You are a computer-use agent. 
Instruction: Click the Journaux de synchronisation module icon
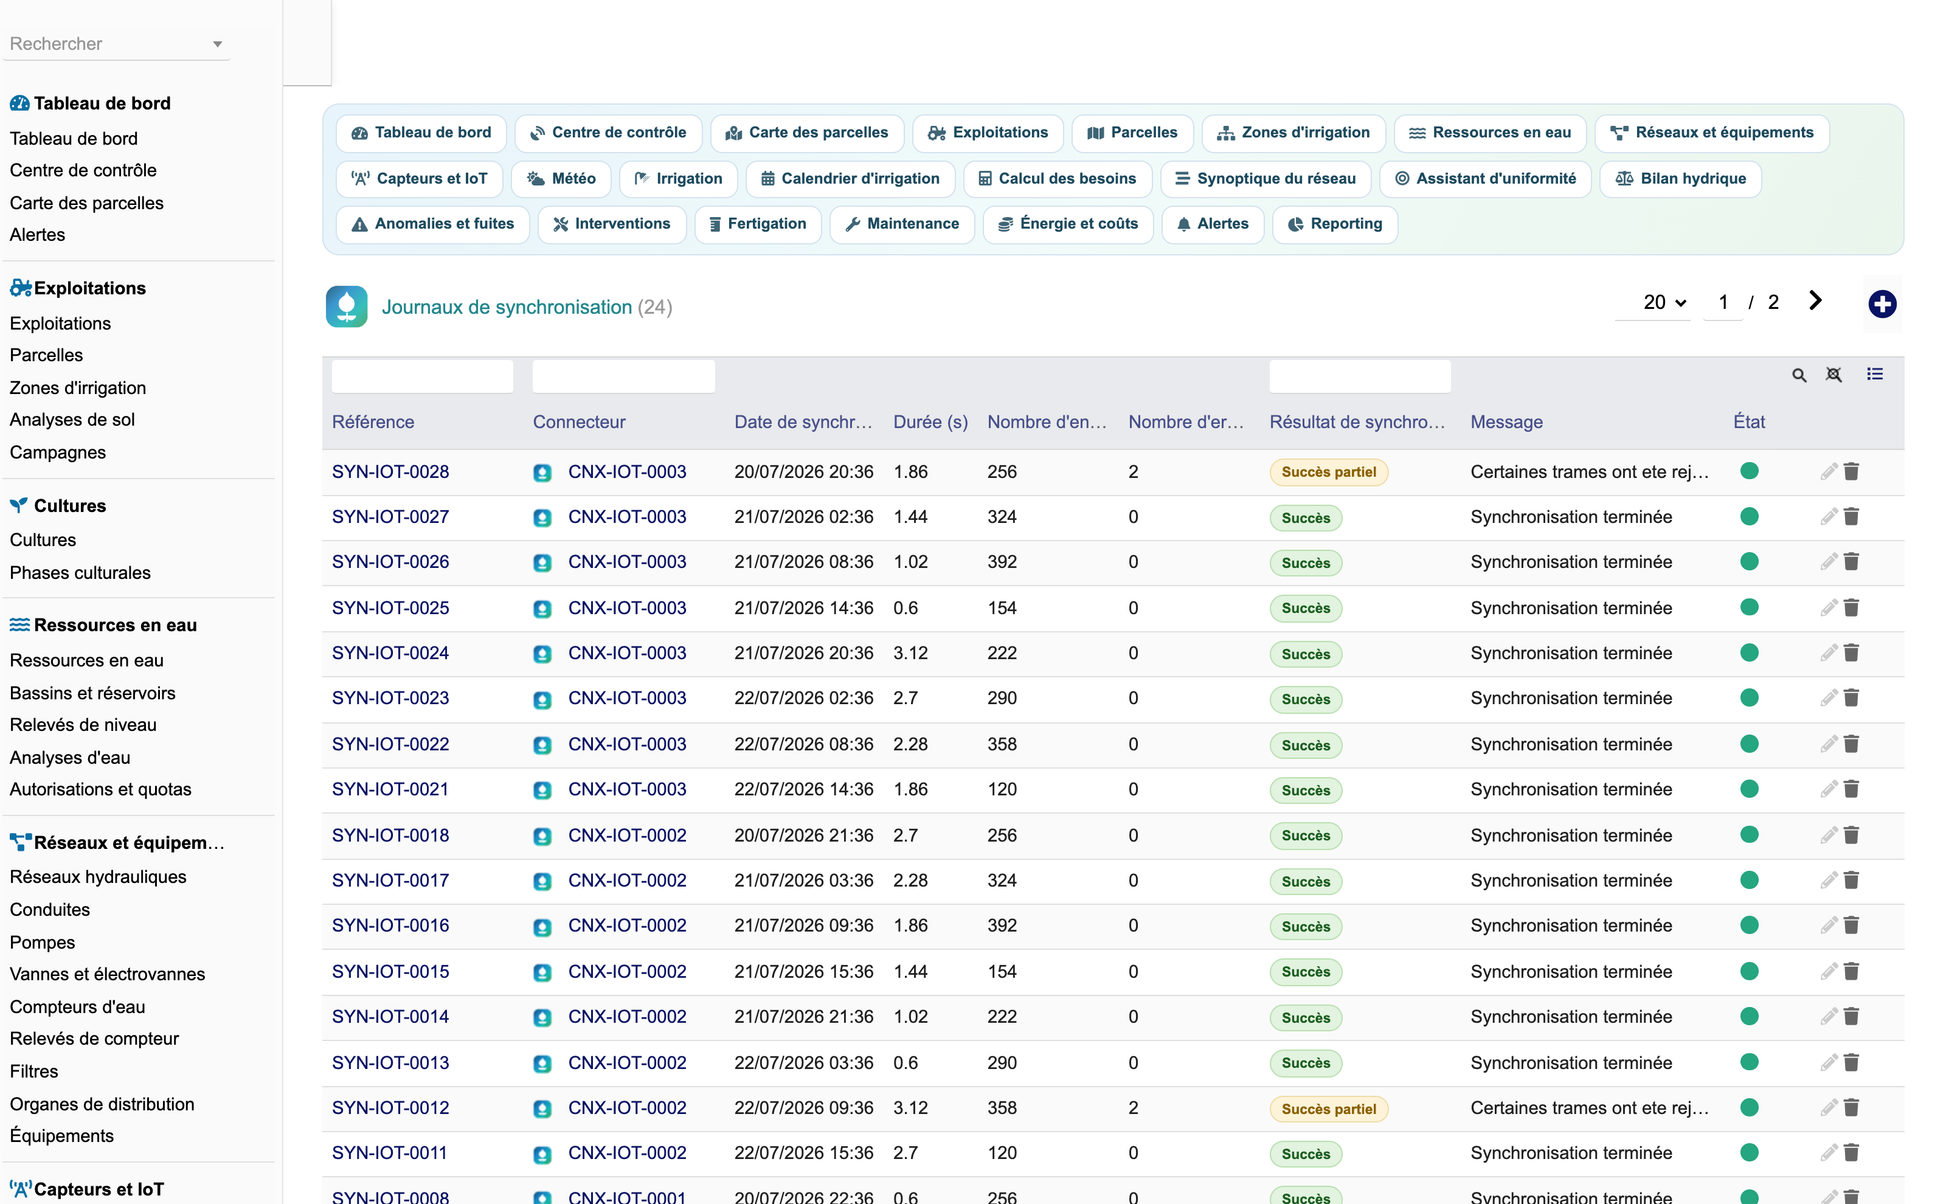(x=347, y=307)
